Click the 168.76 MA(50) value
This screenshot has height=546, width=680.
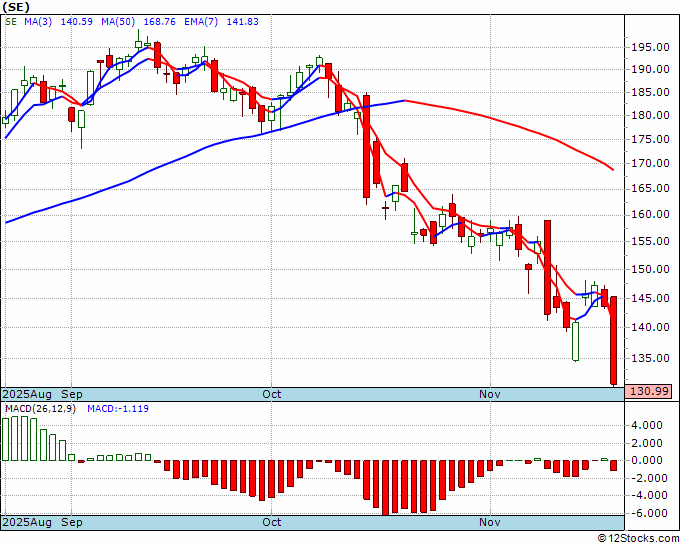coord(159,22)
